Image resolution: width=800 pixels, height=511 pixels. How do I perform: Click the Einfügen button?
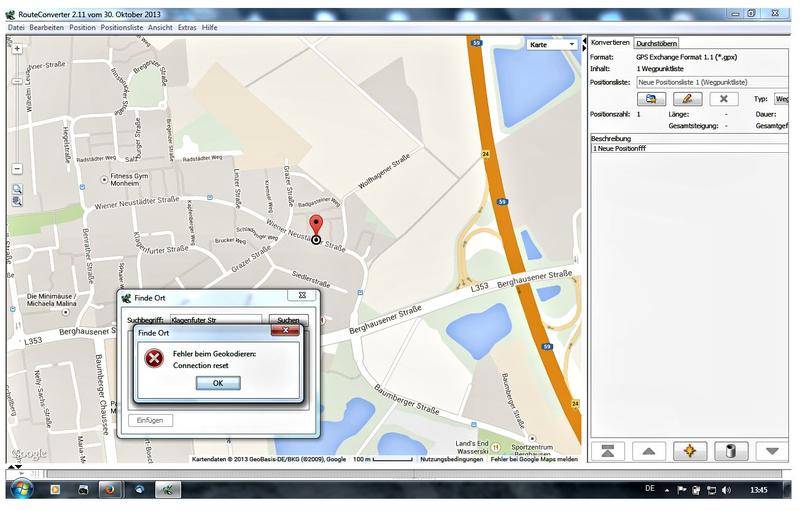pyautogui.click(x=150, y=420)
